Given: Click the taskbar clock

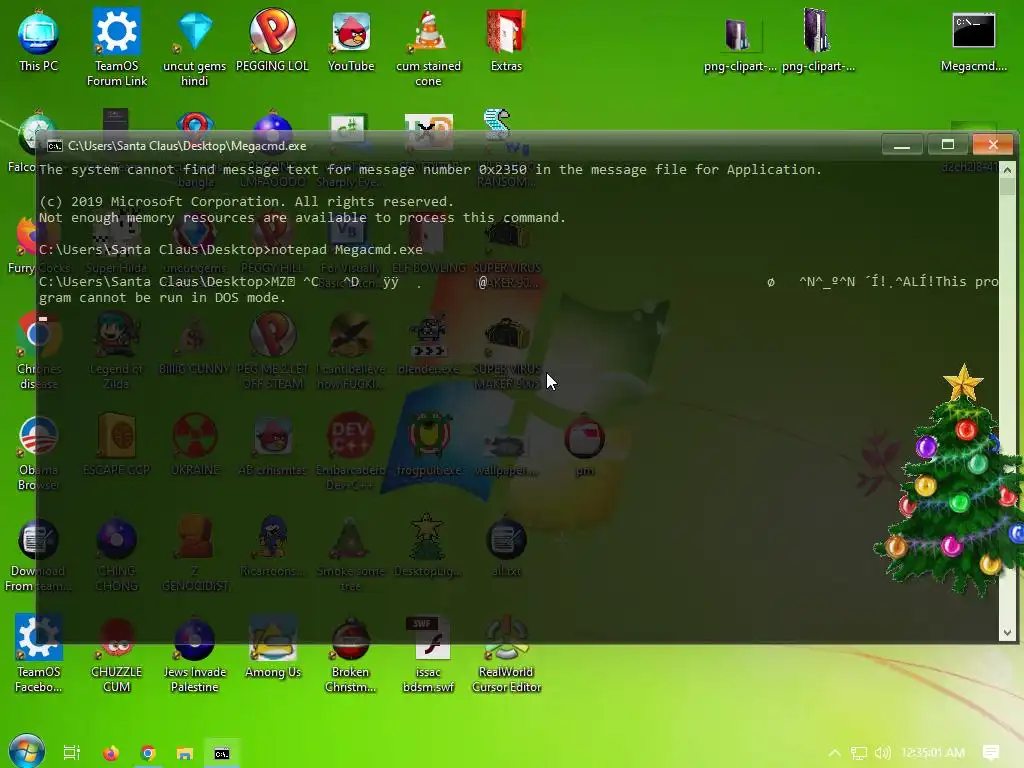Looking at the screenshot, I should [933, 753].
